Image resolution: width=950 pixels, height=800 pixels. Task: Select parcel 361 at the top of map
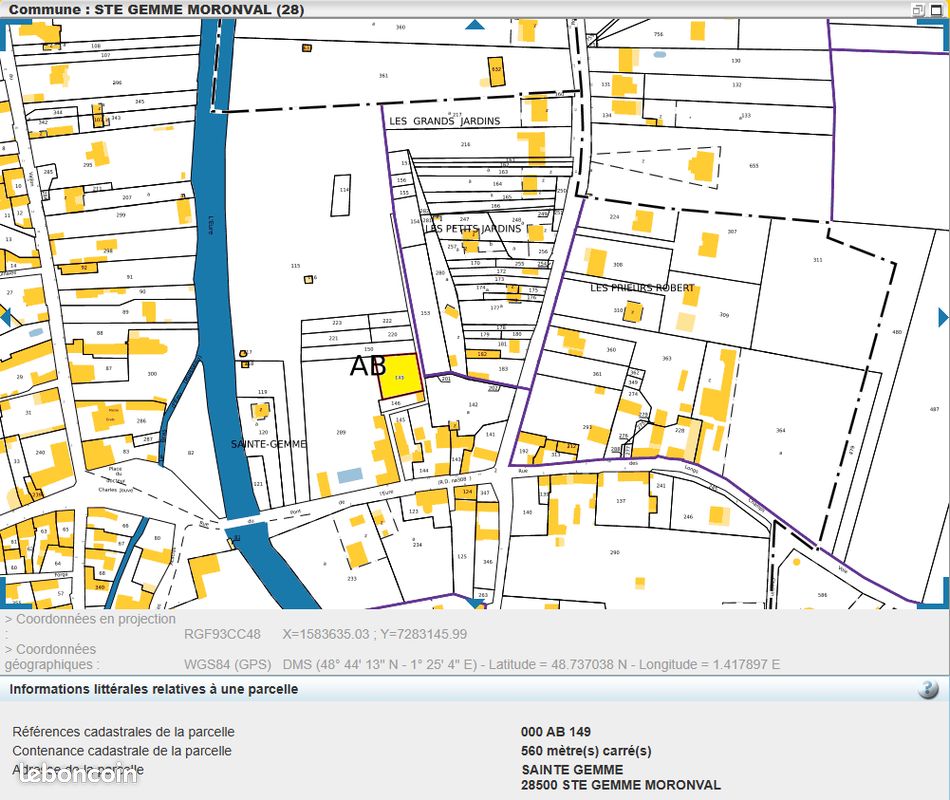click(383, 76)
